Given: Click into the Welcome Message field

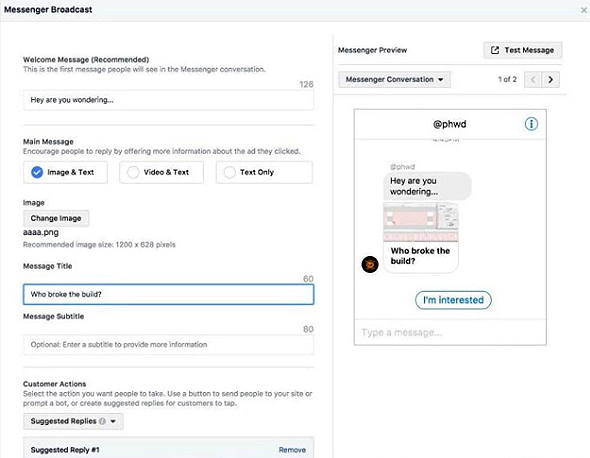Looking at the screenshot, I should [168, 100].
